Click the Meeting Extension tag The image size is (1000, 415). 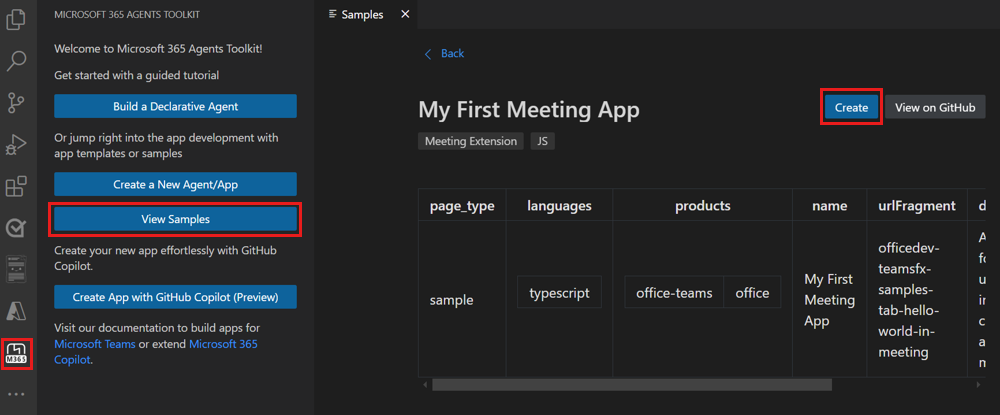(x=471, y=142)
